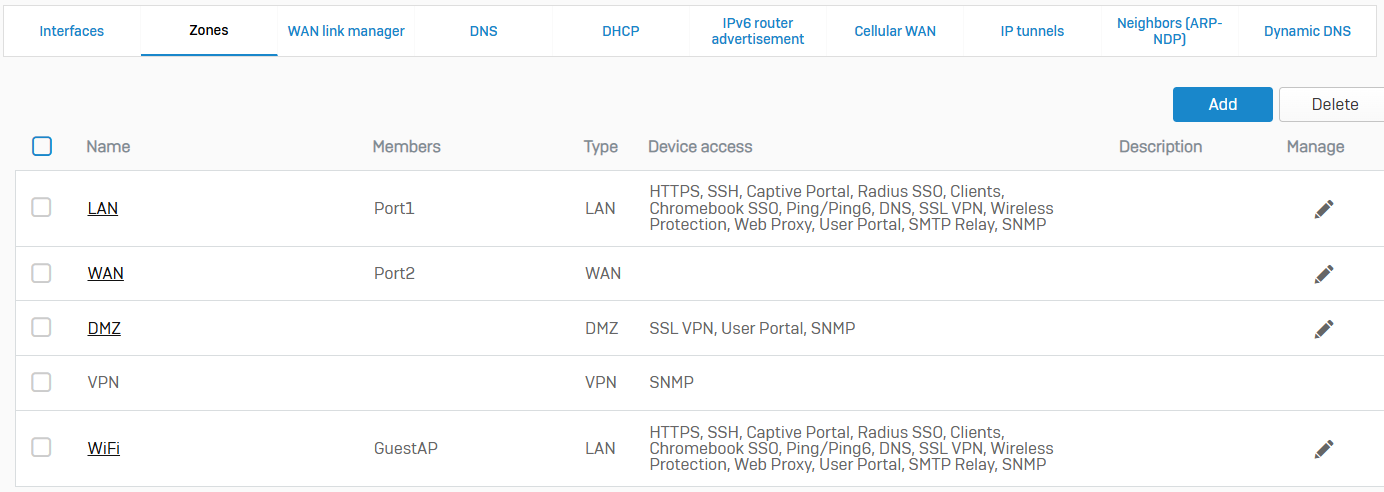
Task: Open the Dynamic DNS tab
Action: pyautogui.click(x=1307, y=31)
